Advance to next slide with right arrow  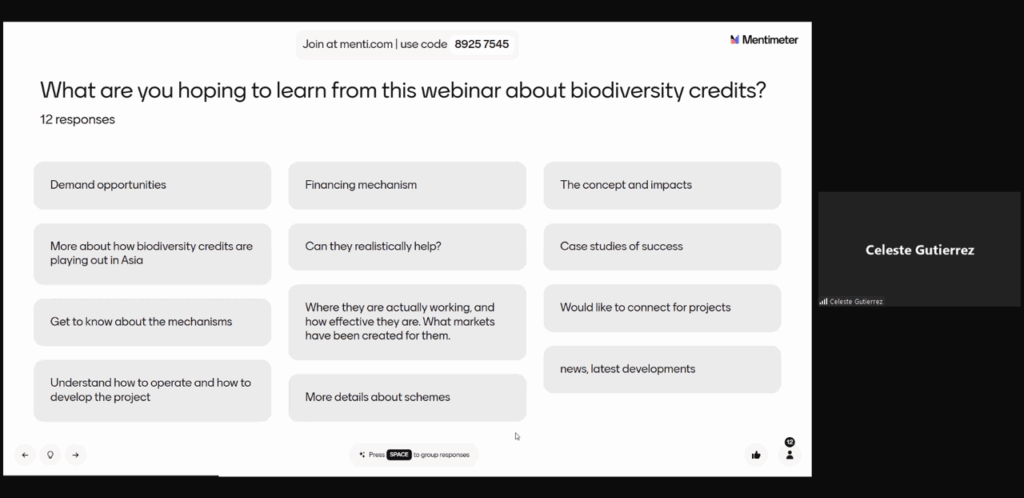pos(76,454)
